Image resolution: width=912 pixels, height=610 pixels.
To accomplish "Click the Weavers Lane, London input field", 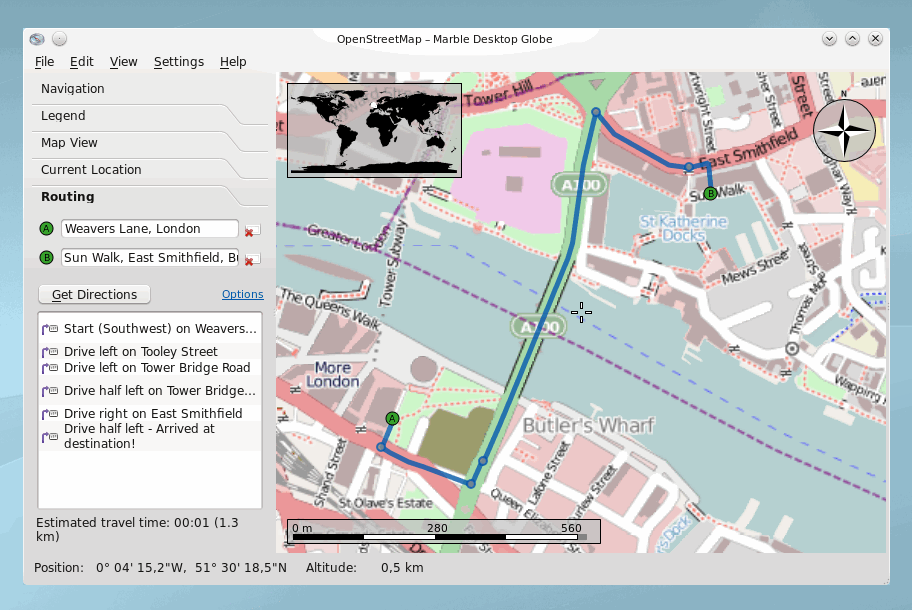I will [150, 229].
